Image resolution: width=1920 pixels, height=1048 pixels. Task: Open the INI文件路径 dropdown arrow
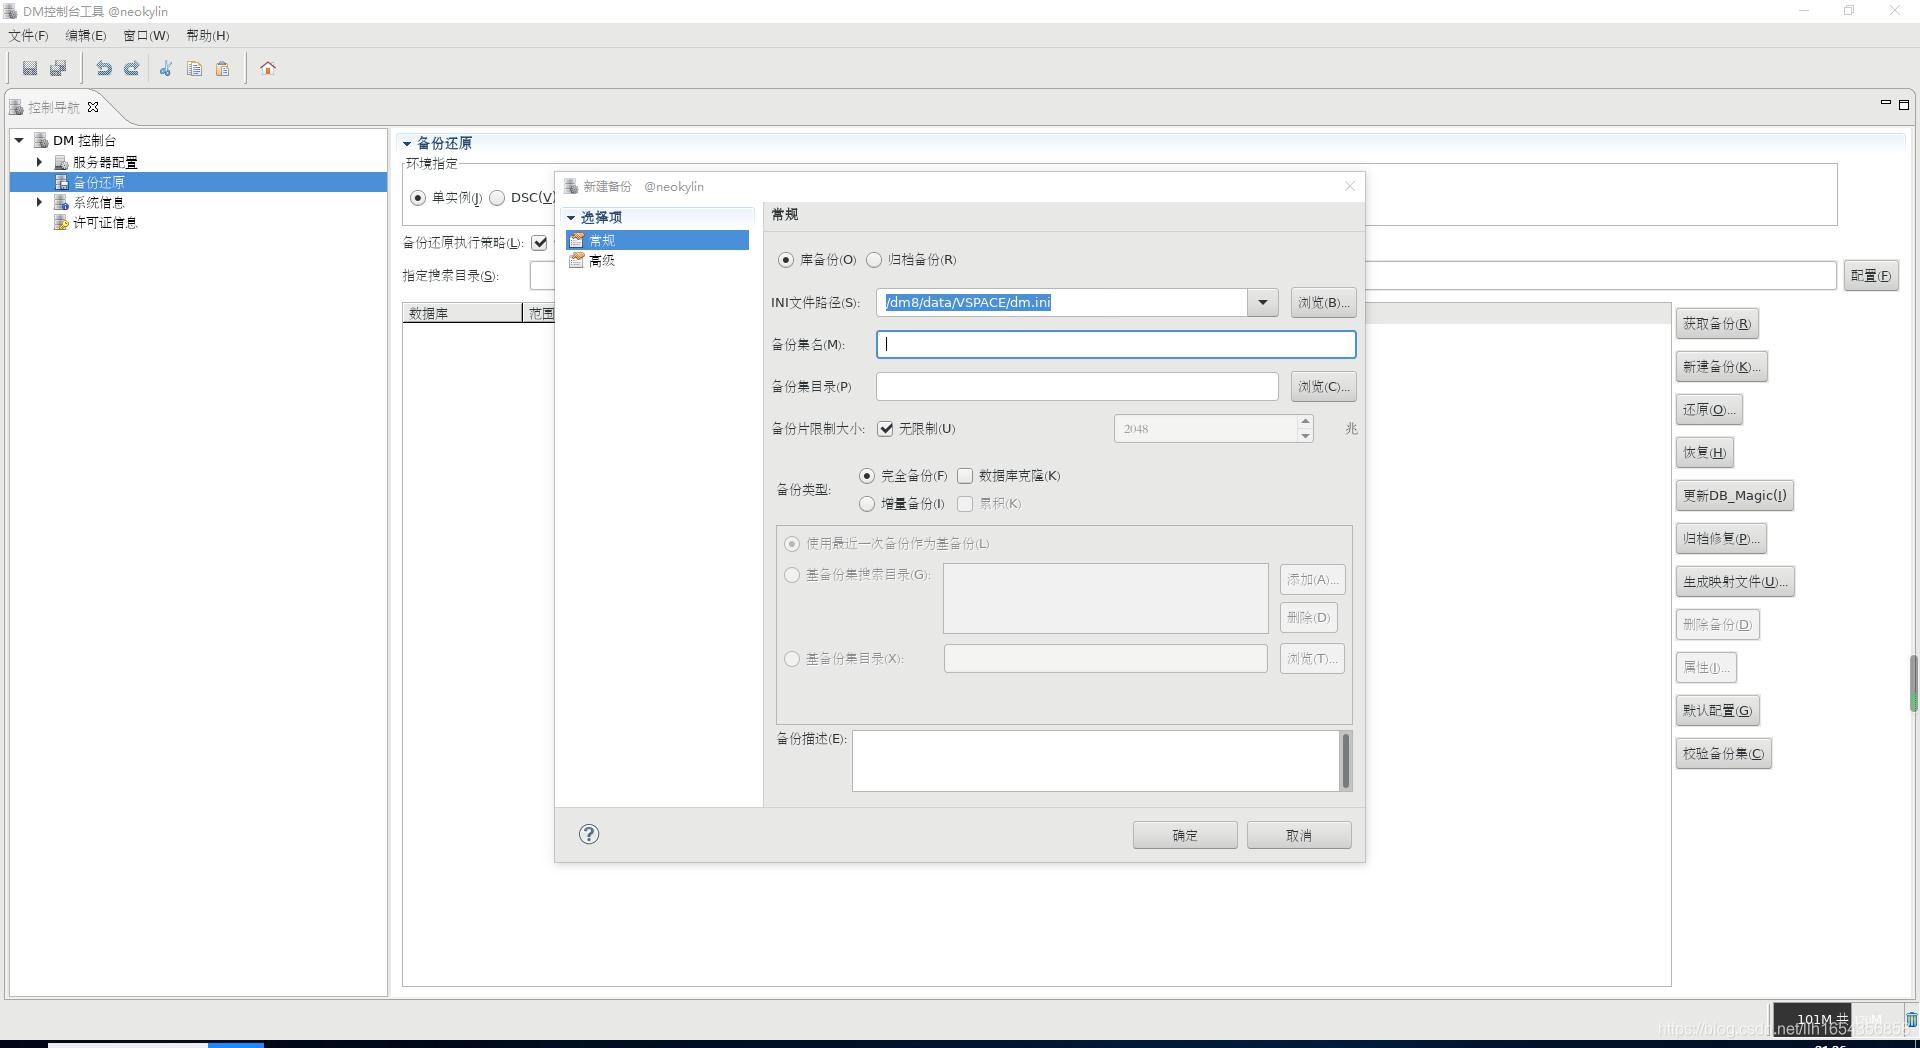[x=1263, y=302]
